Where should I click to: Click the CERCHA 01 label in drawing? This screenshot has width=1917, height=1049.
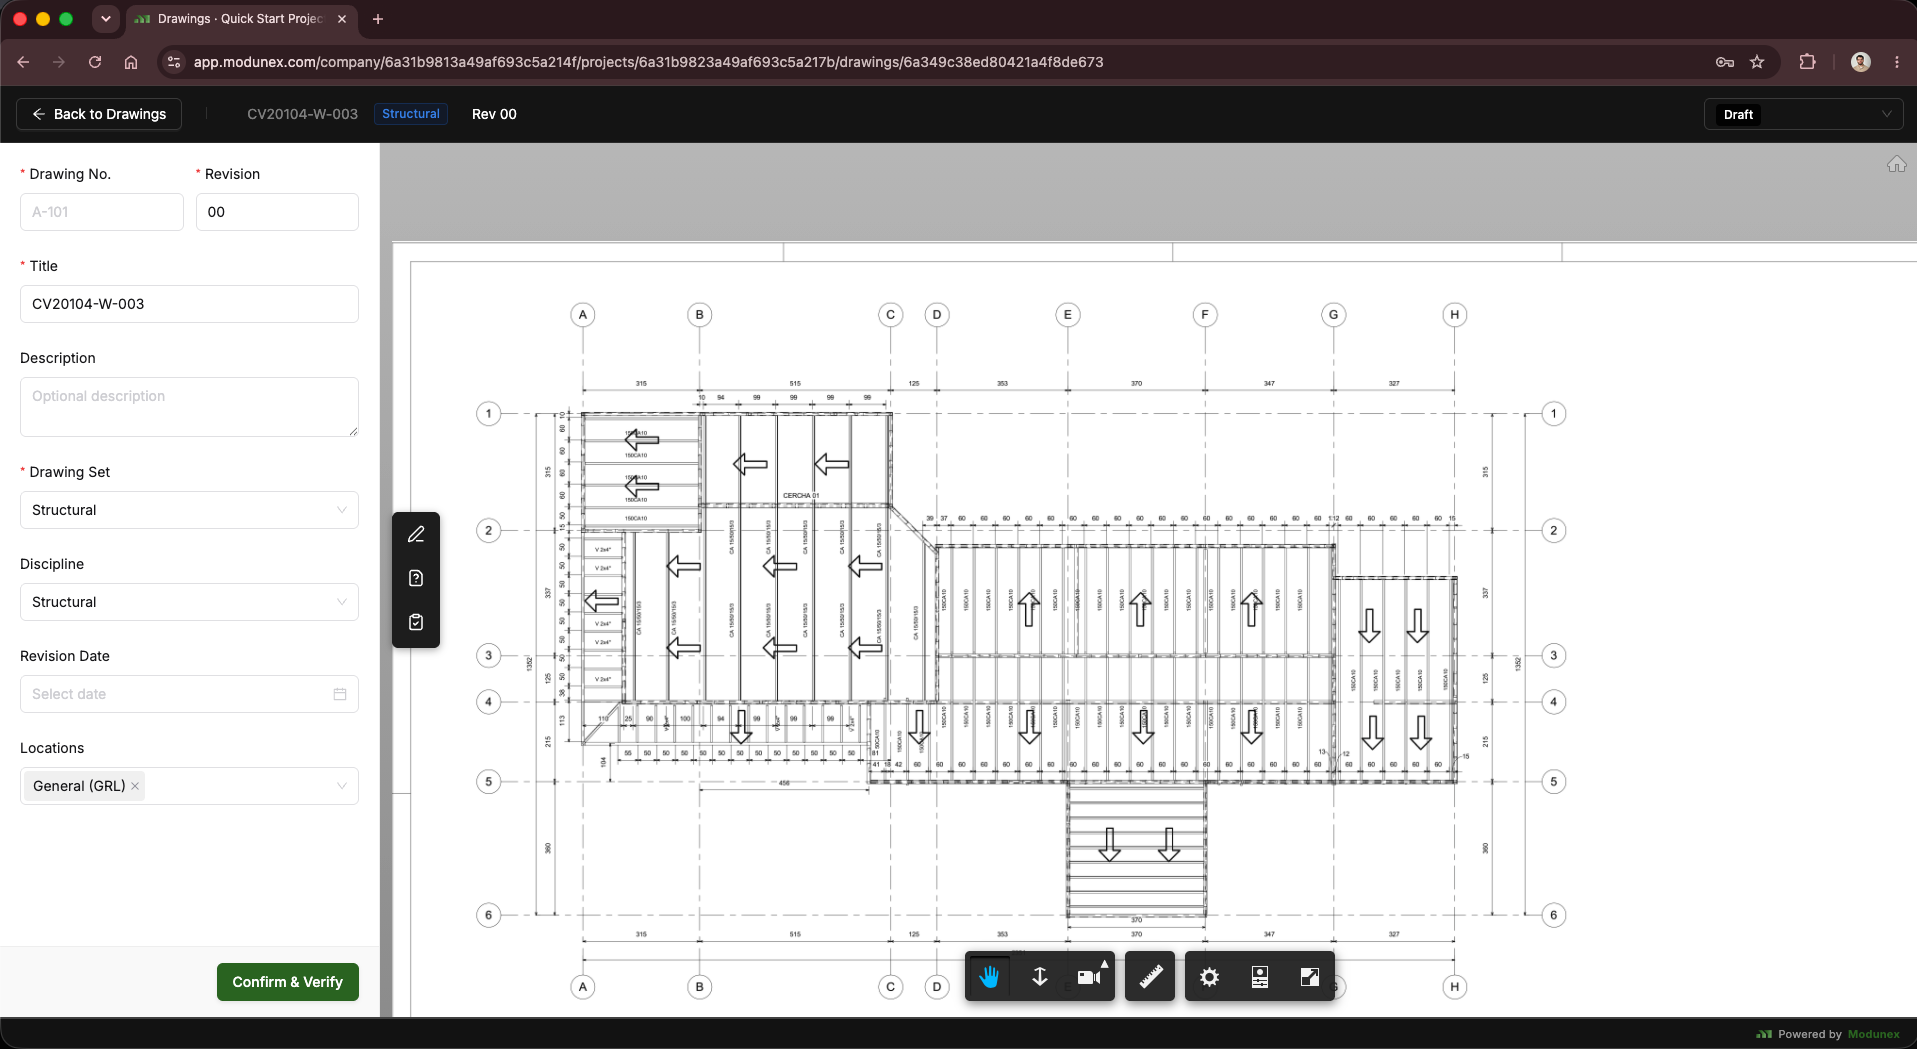[x=800, y=495]
